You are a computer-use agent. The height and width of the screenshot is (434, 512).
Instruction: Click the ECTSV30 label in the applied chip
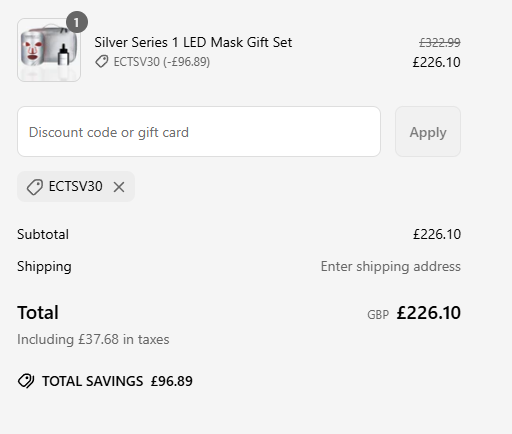(x=76, y=186)
